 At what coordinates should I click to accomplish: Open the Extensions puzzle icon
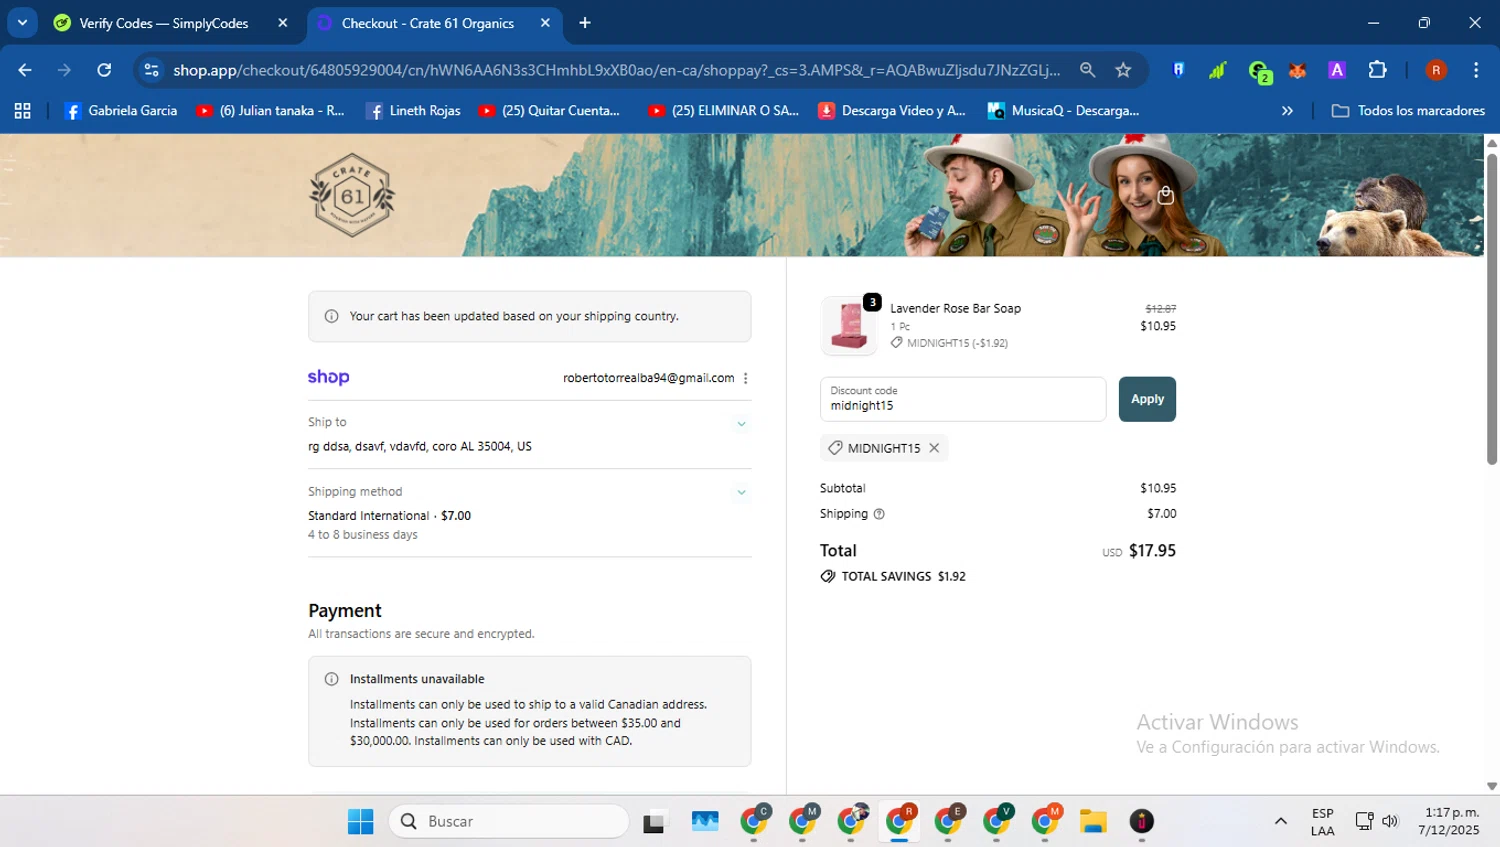[1377, 70]
